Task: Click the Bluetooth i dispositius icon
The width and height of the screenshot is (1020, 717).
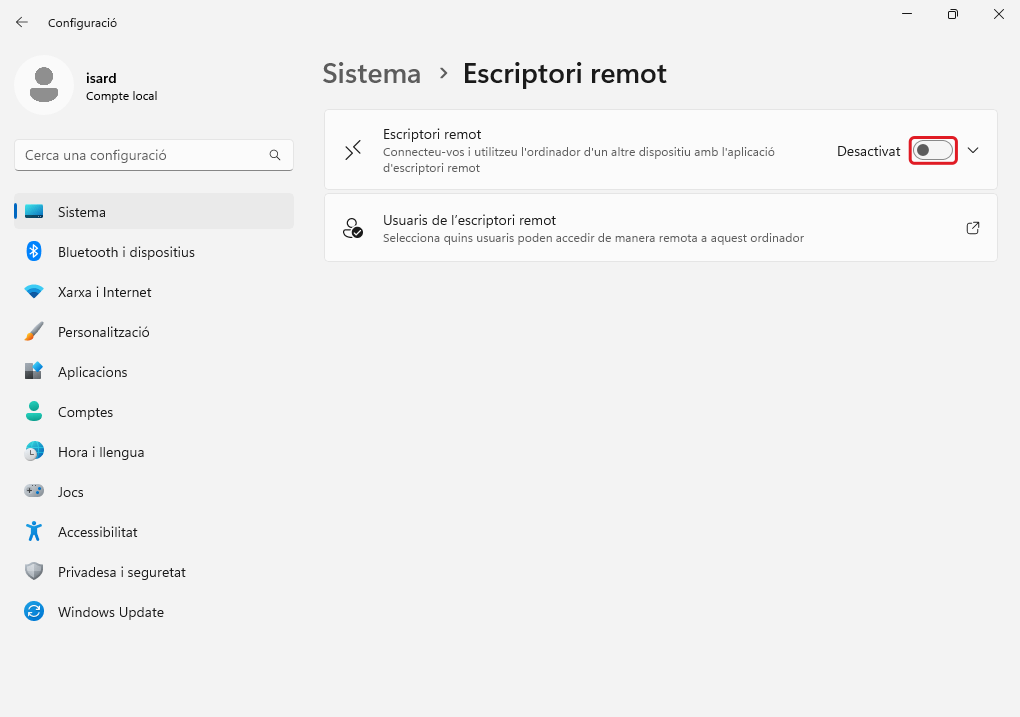Action: 34,252
